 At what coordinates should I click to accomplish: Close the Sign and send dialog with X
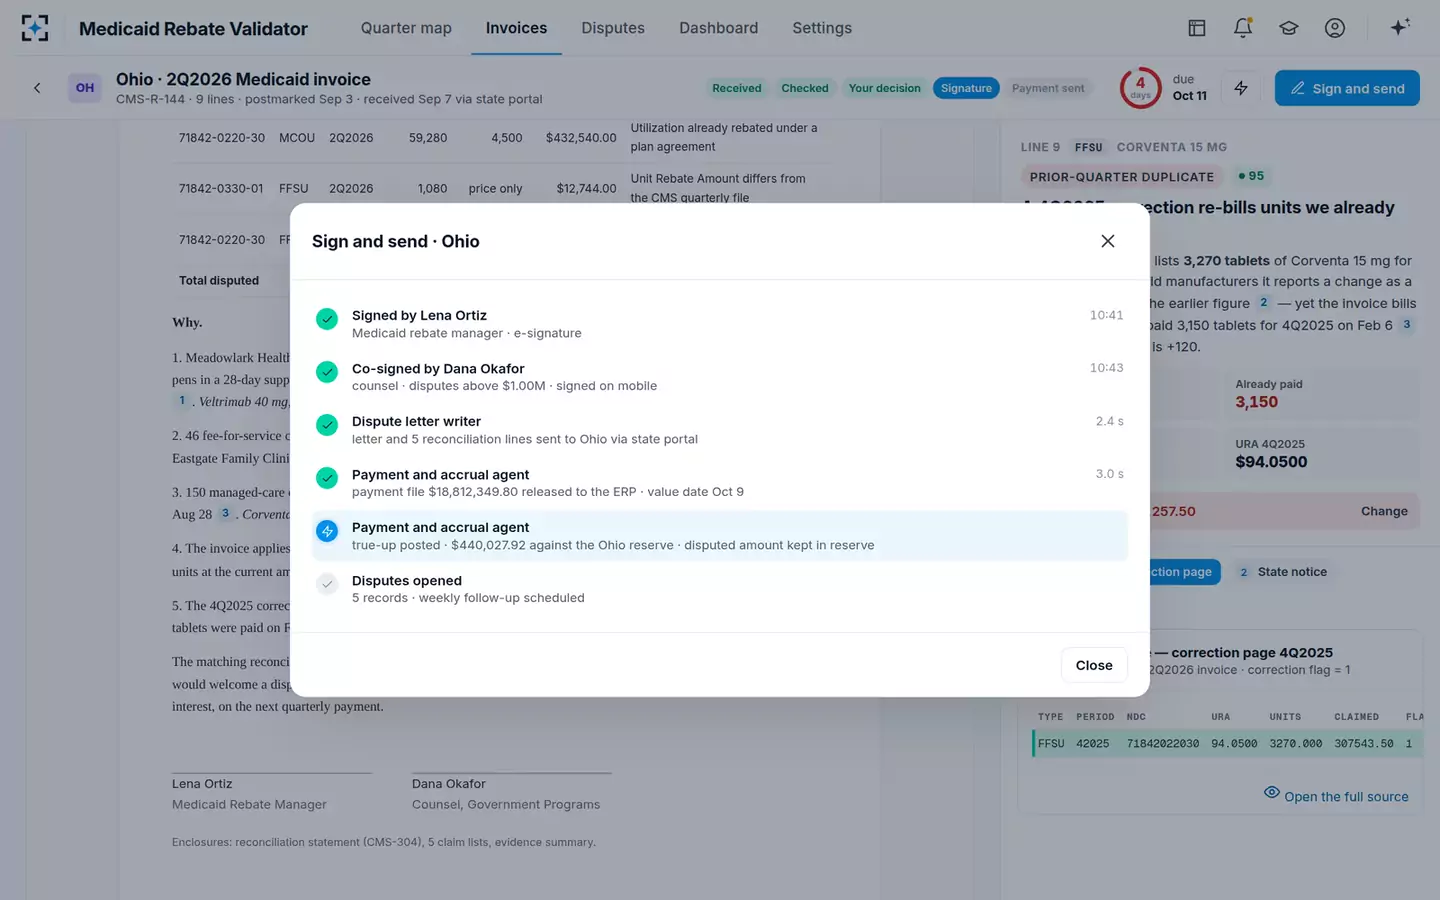click(x=1108, y=241)
